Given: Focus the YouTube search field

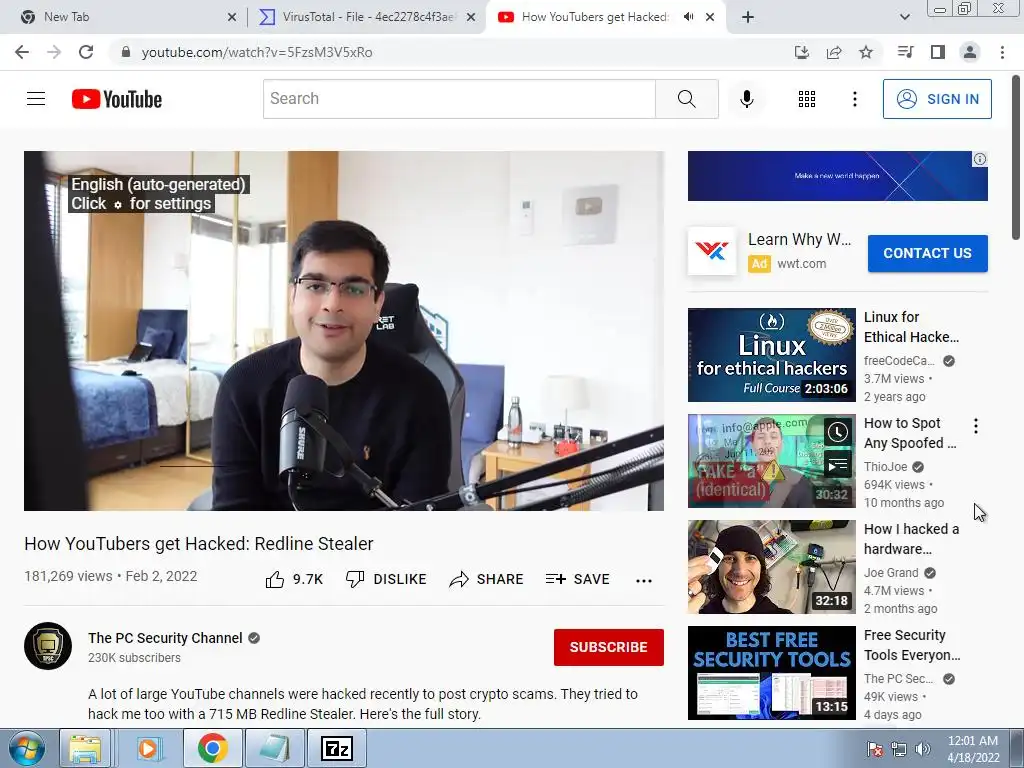Looking at the screenshot, I should click(x=459, y=99).
